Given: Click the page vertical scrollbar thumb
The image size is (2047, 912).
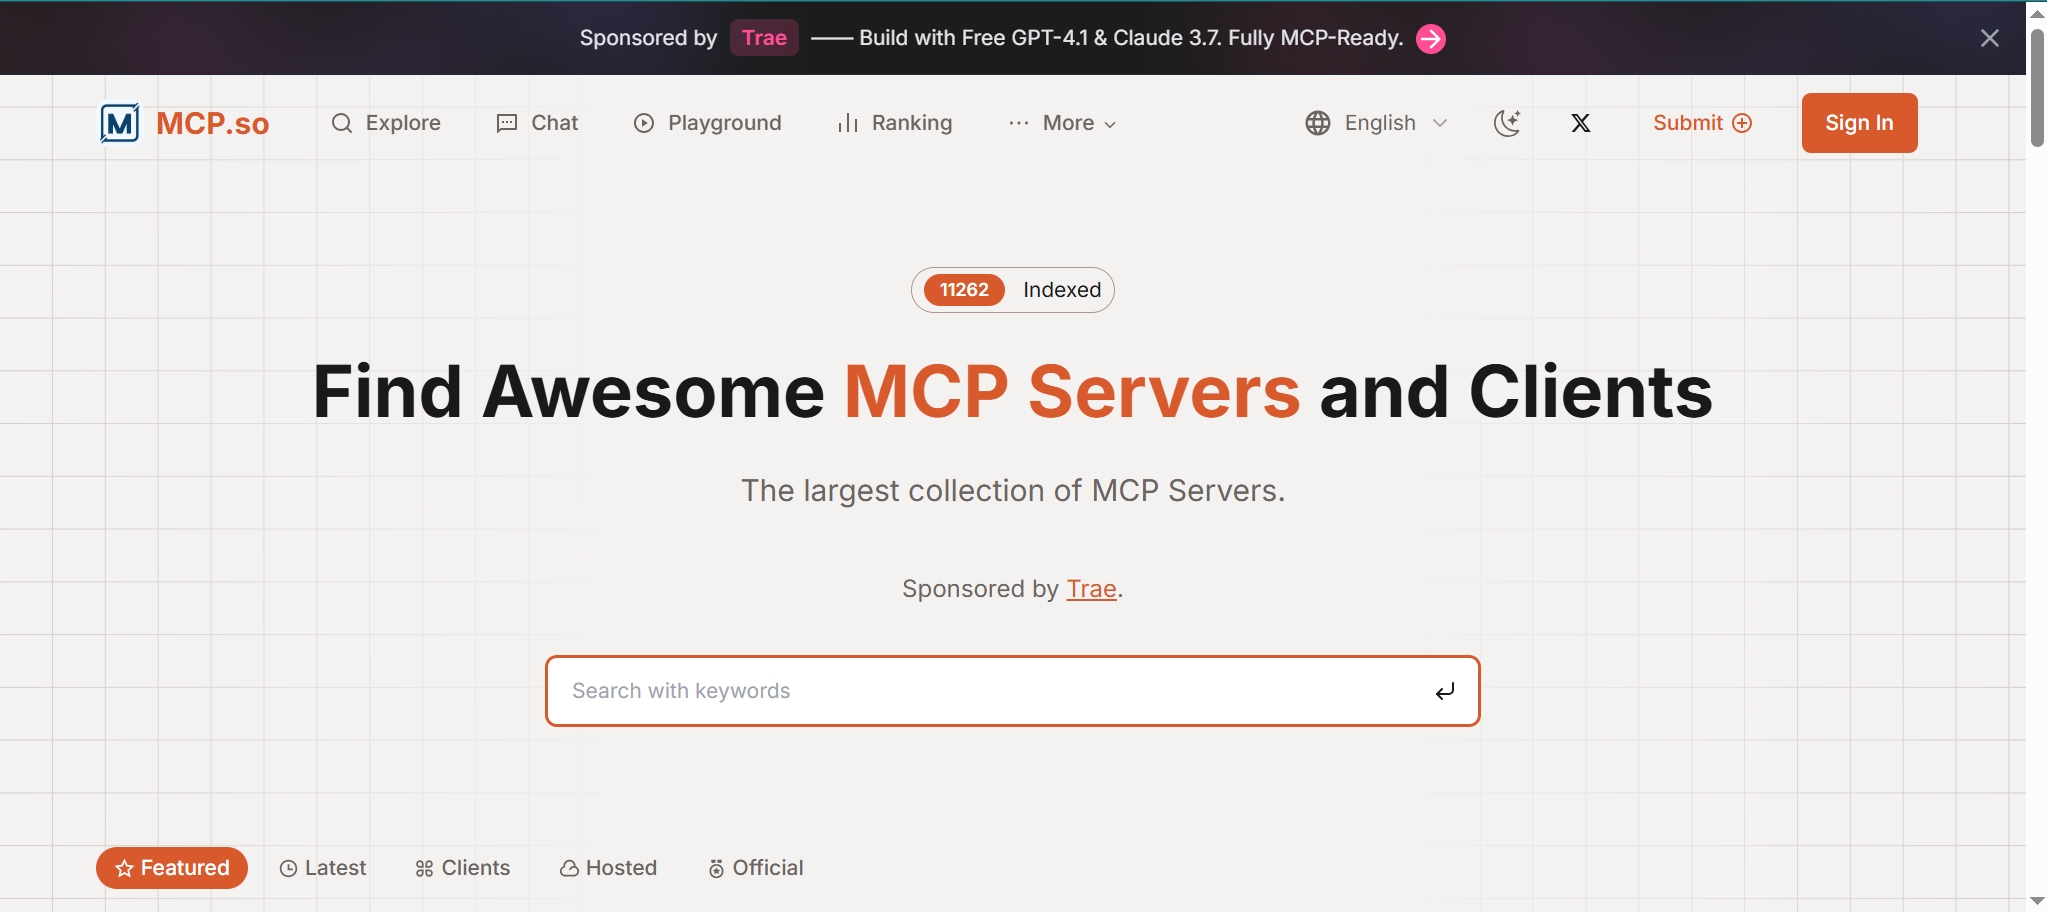Looking at the screenshot, I should tap(2036, 88).
